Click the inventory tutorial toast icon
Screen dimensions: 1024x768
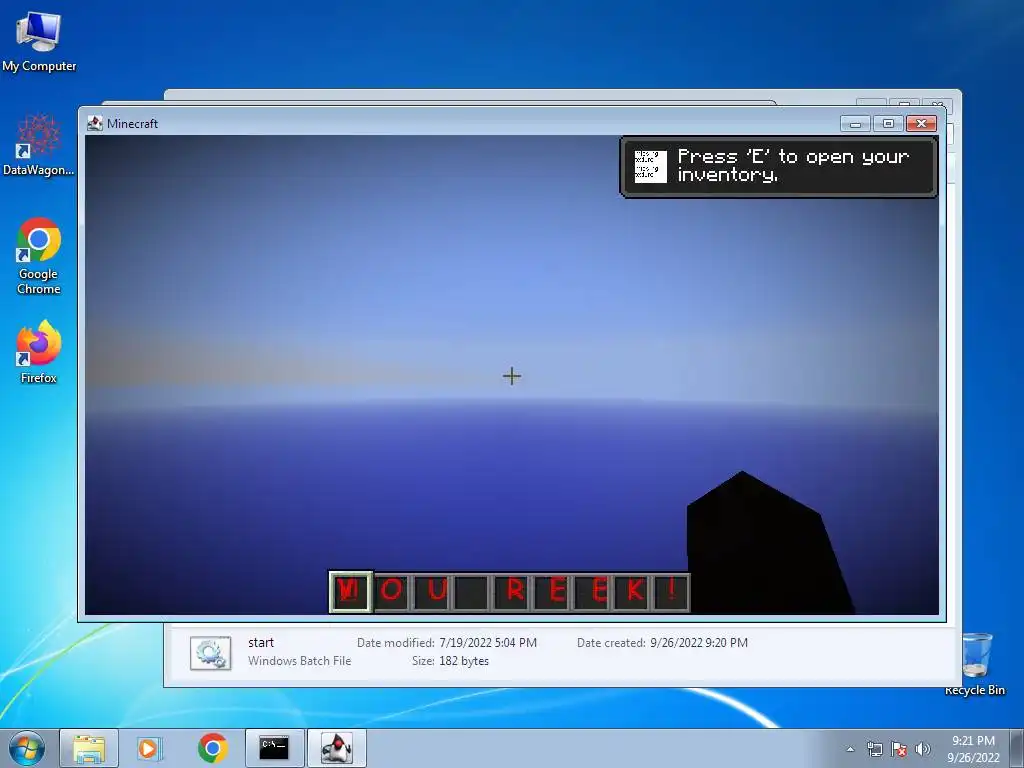pos(650,166)
